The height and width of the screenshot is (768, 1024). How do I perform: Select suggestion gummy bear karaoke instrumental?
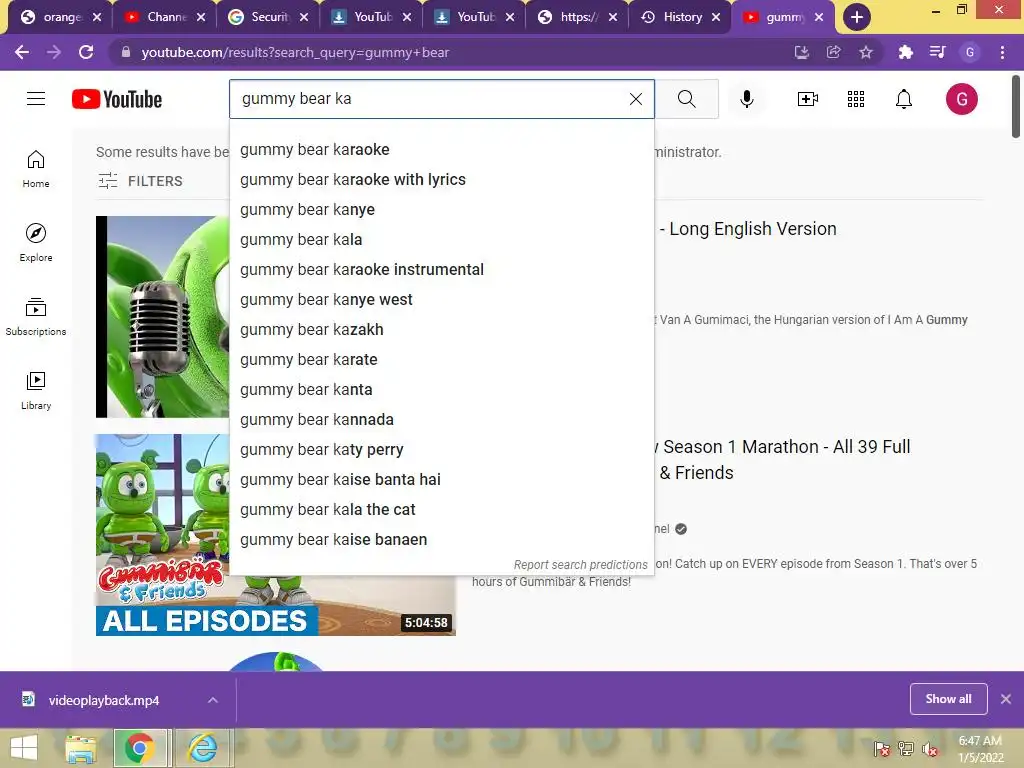click(x=441, y=270)
